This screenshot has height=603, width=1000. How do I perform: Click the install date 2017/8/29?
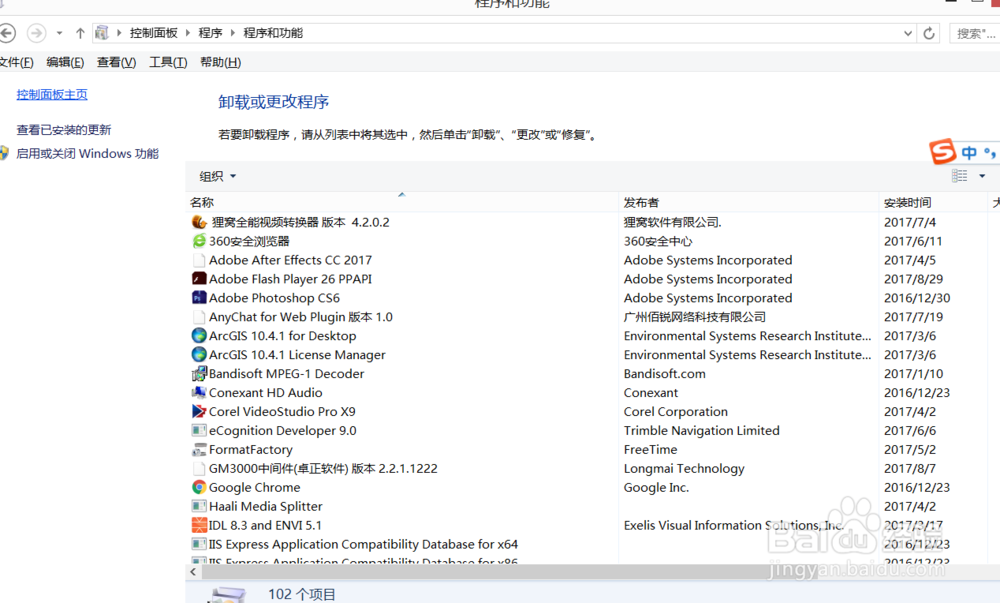tap(913, 279)
